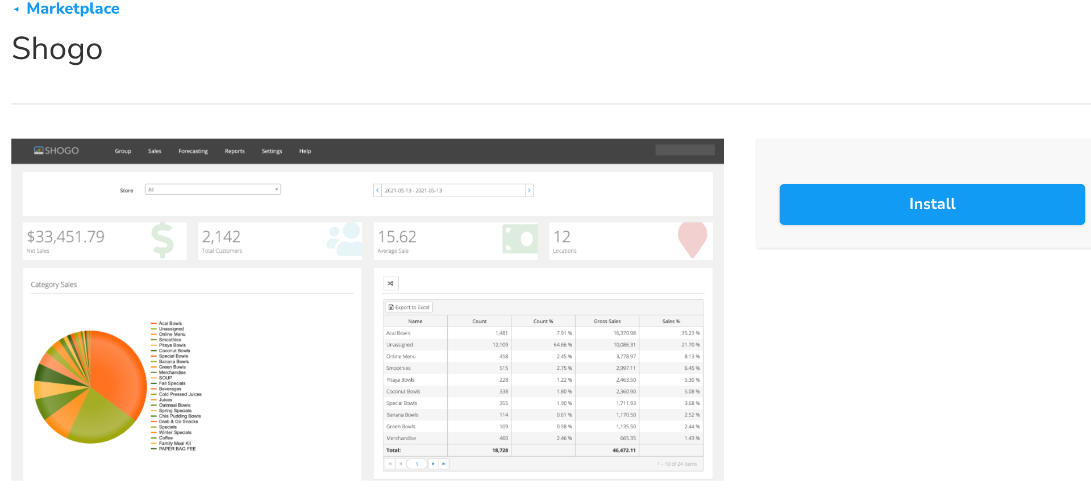Click the next date range arrow

tap(529, 190)
